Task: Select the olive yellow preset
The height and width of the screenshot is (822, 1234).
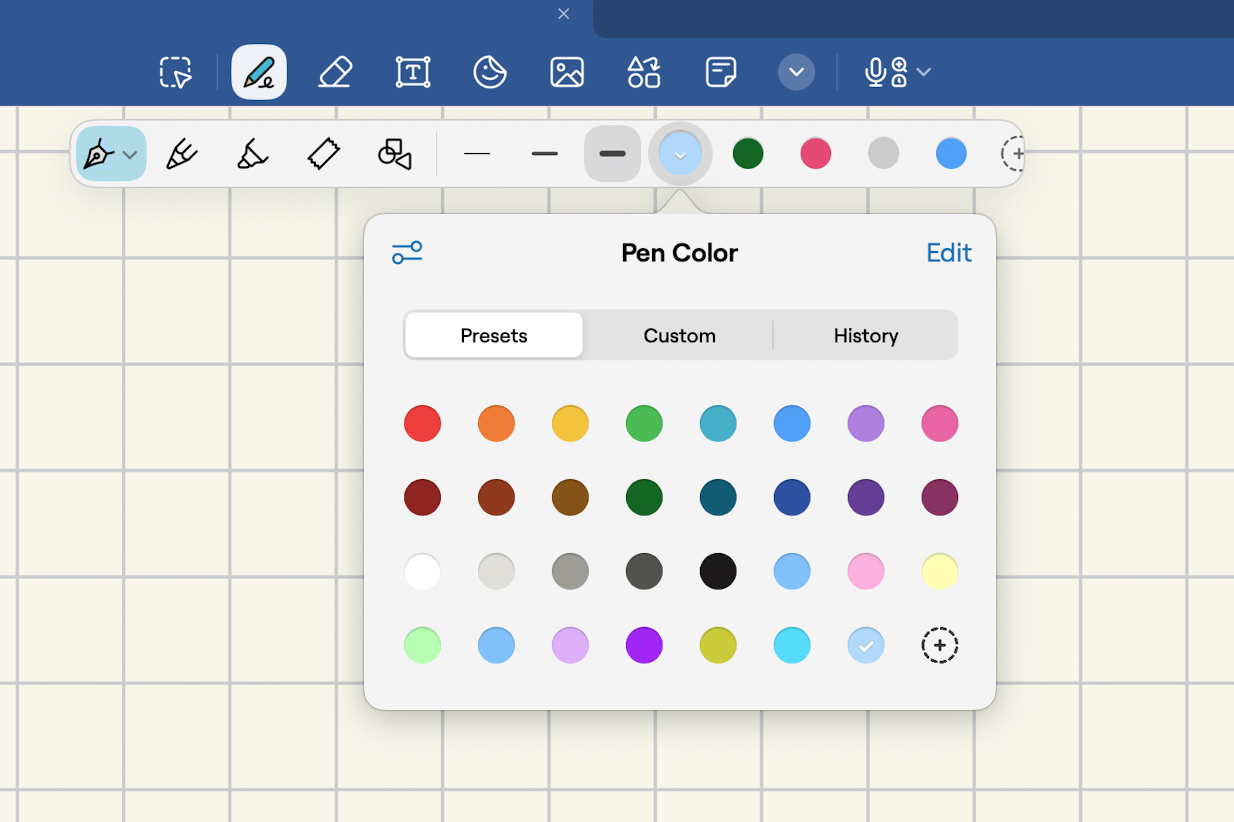Action: pyautogui.click(x=718, y=645)
